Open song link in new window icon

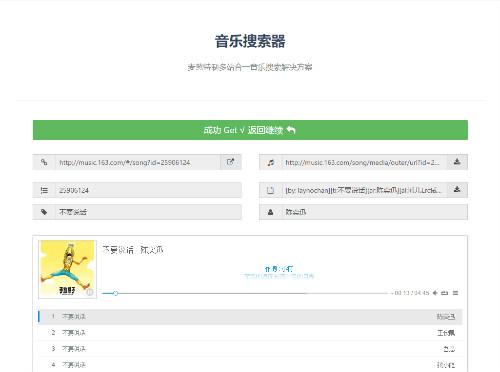click(x=230, y=162)
